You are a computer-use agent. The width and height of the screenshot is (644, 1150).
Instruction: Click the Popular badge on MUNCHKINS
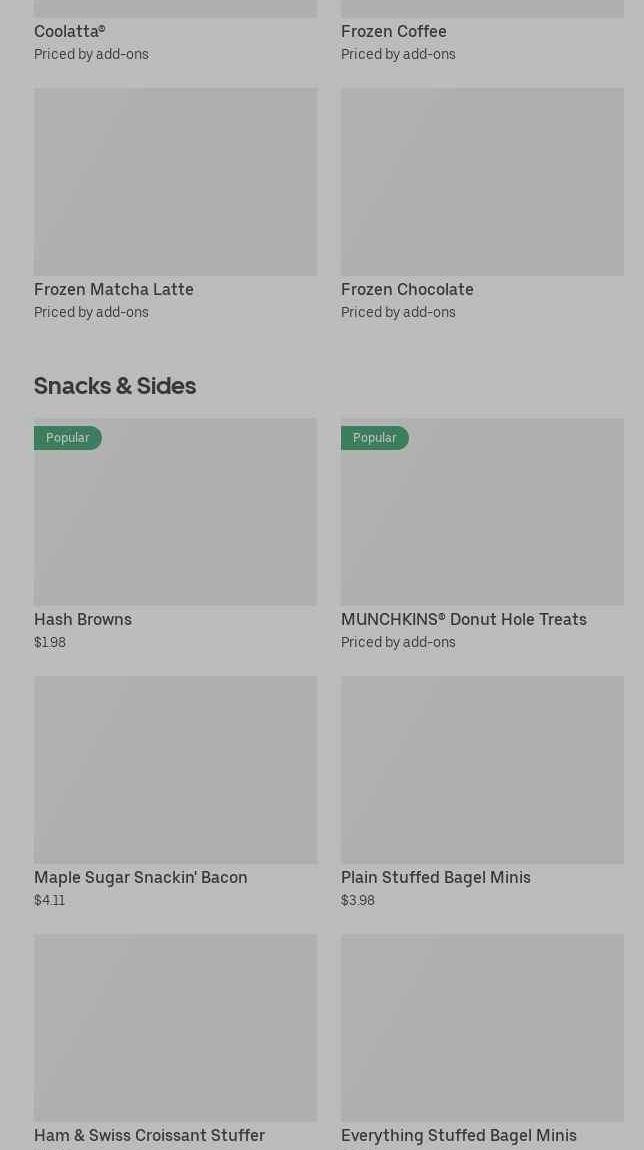click(375, 438)
